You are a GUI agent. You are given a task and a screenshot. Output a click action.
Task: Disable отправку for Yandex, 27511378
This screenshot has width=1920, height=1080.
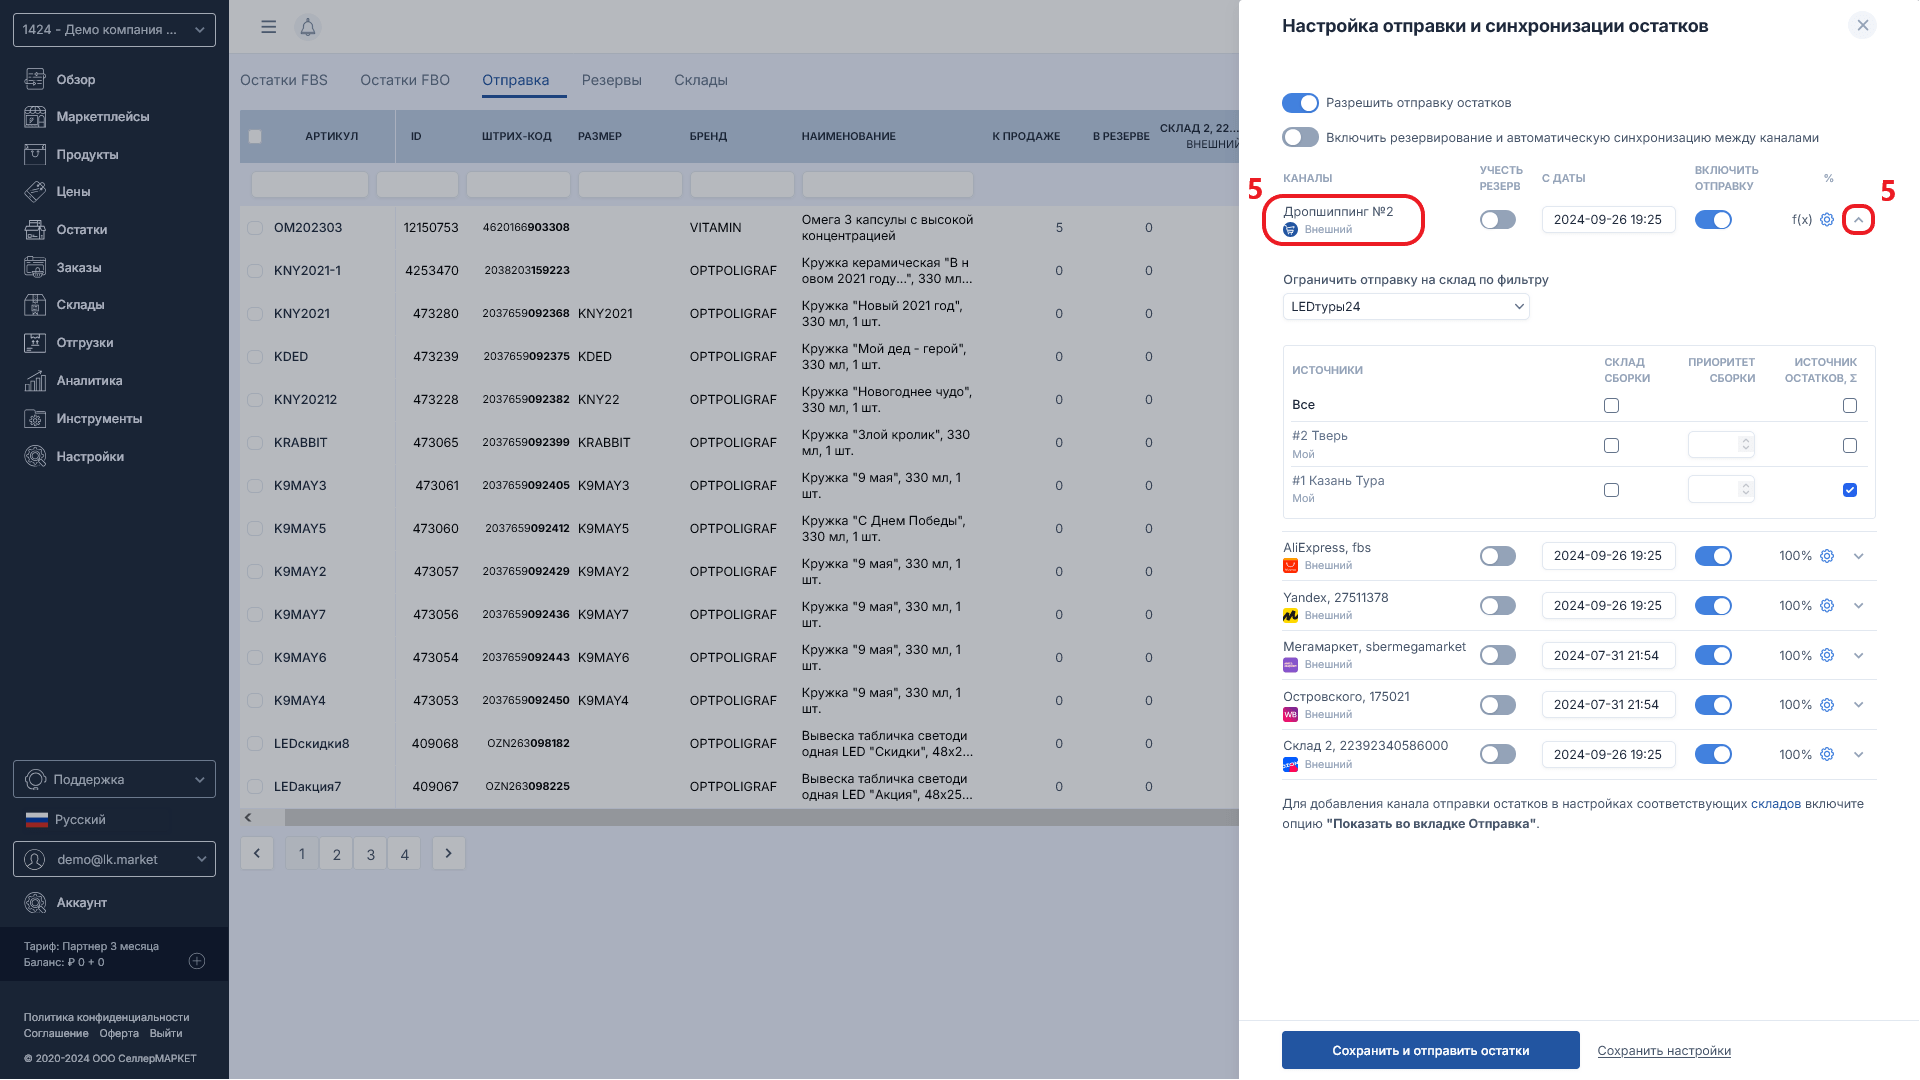[1713, 606]
